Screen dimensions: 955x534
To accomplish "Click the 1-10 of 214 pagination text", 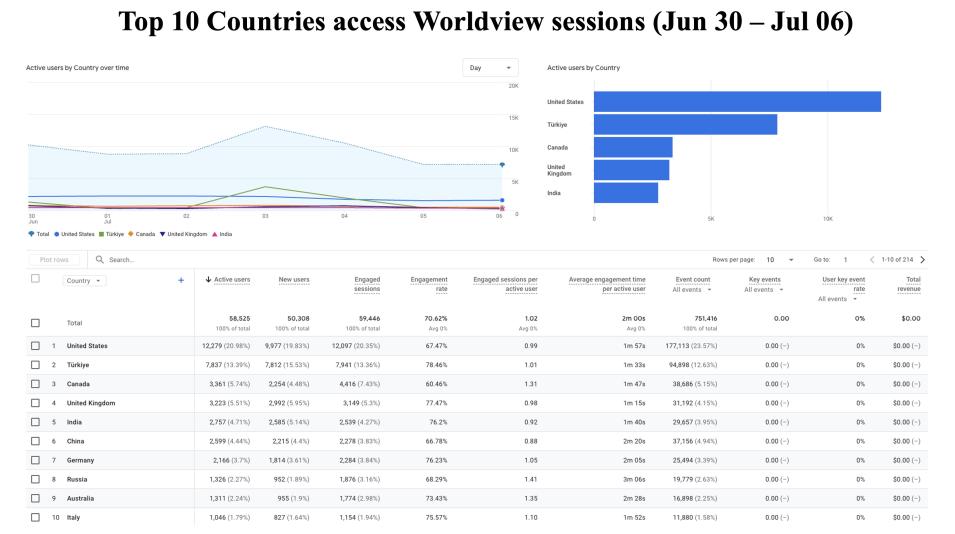I will click(897, 259).
